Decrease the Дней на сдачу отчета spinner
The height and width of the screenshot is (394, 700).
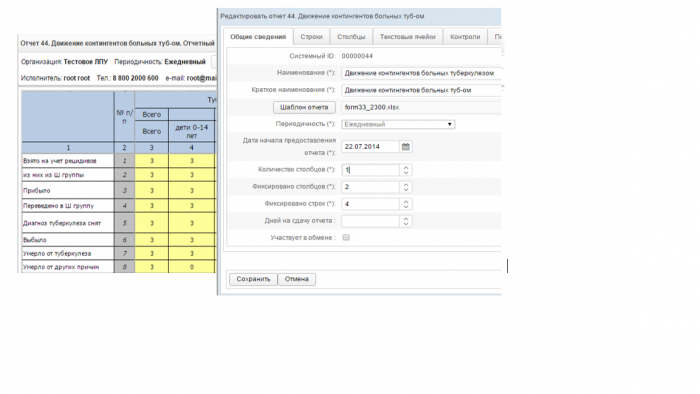point(406,224)
